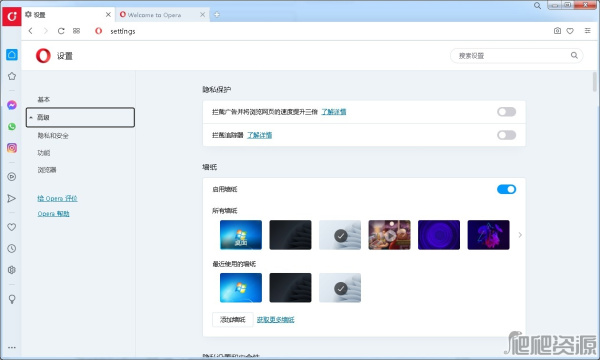Select 隐私和安全 in settings navigation

click(x=53, y=135)
